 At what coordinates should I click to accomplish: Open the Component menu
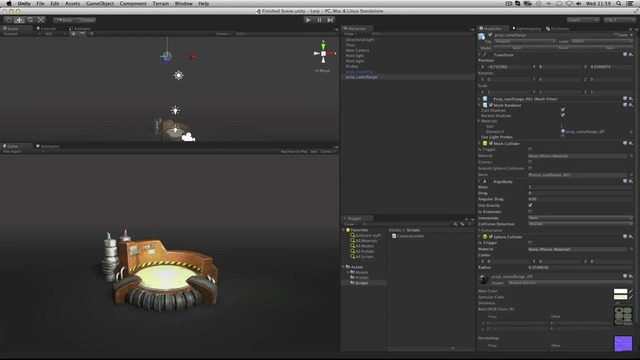click(133, 3)
